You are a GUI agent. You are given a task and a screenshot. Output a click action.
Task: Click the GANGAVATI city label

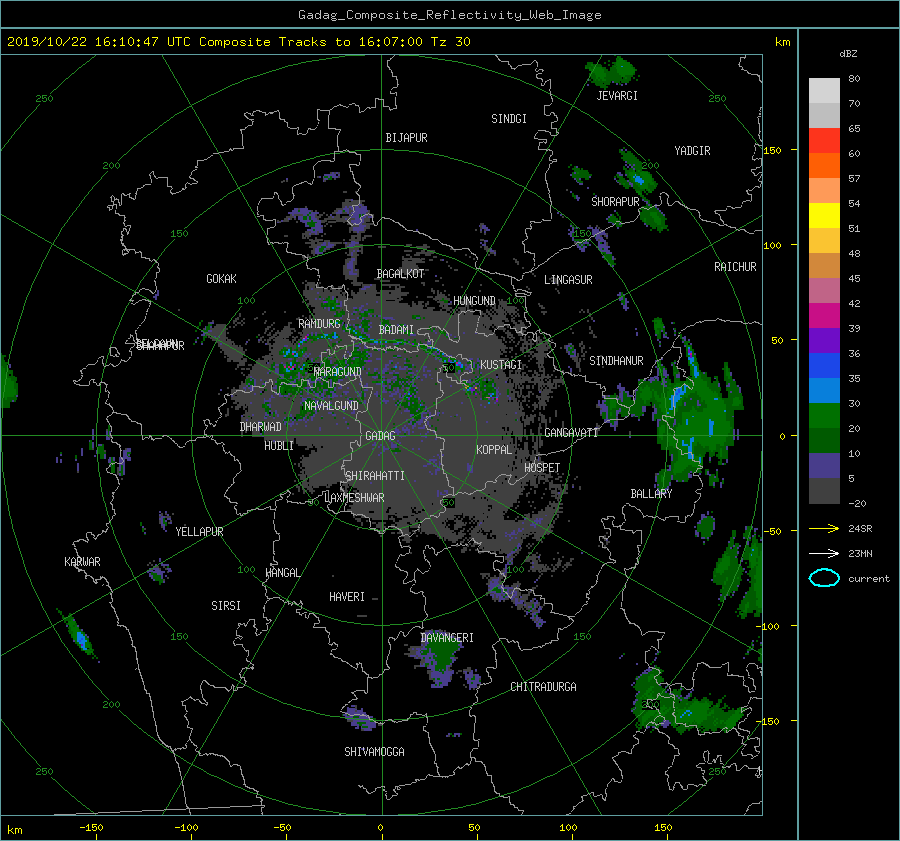click(571, 433)
